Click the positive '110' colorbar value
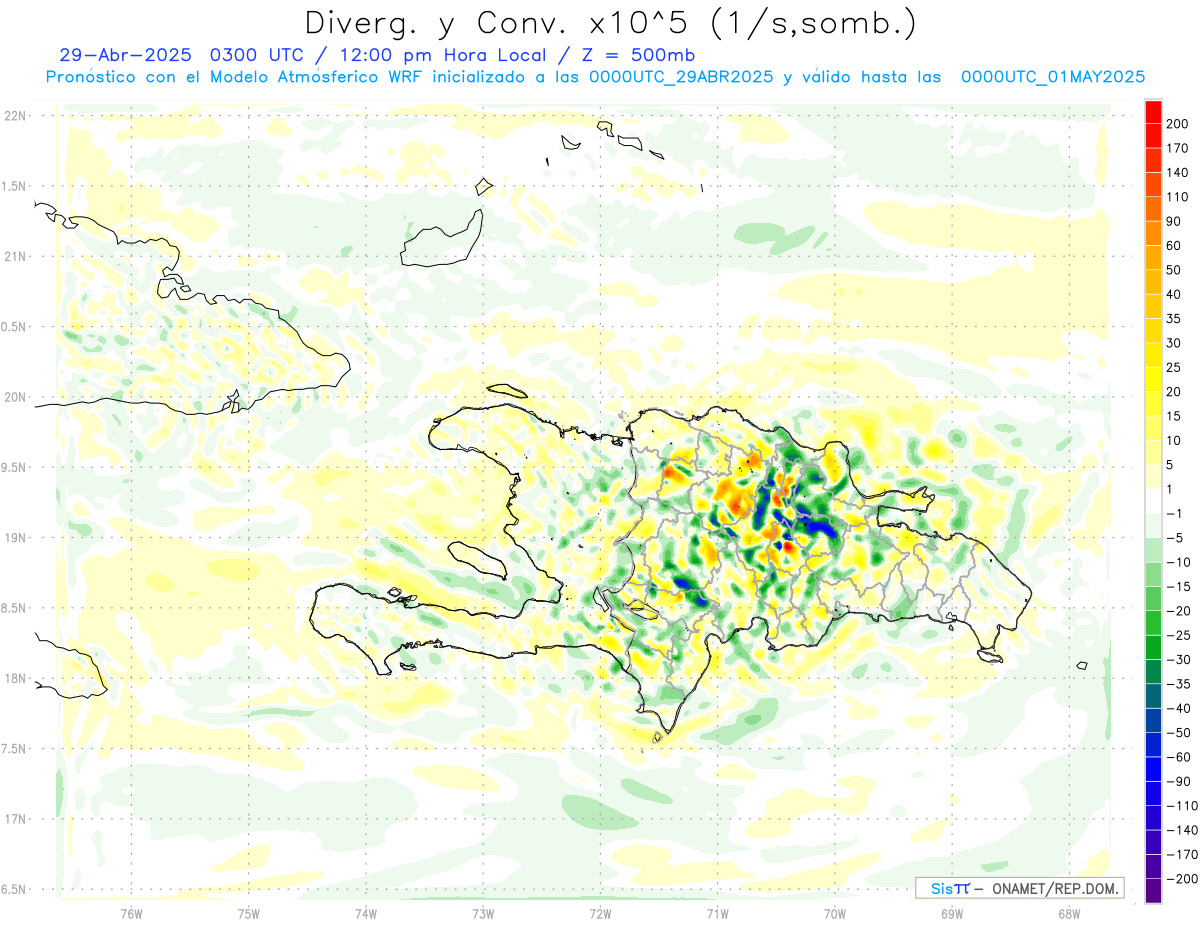Image resolution: width=1200 pixels, height=927 pixels. pyautogui.click(x=1178, y=196)
